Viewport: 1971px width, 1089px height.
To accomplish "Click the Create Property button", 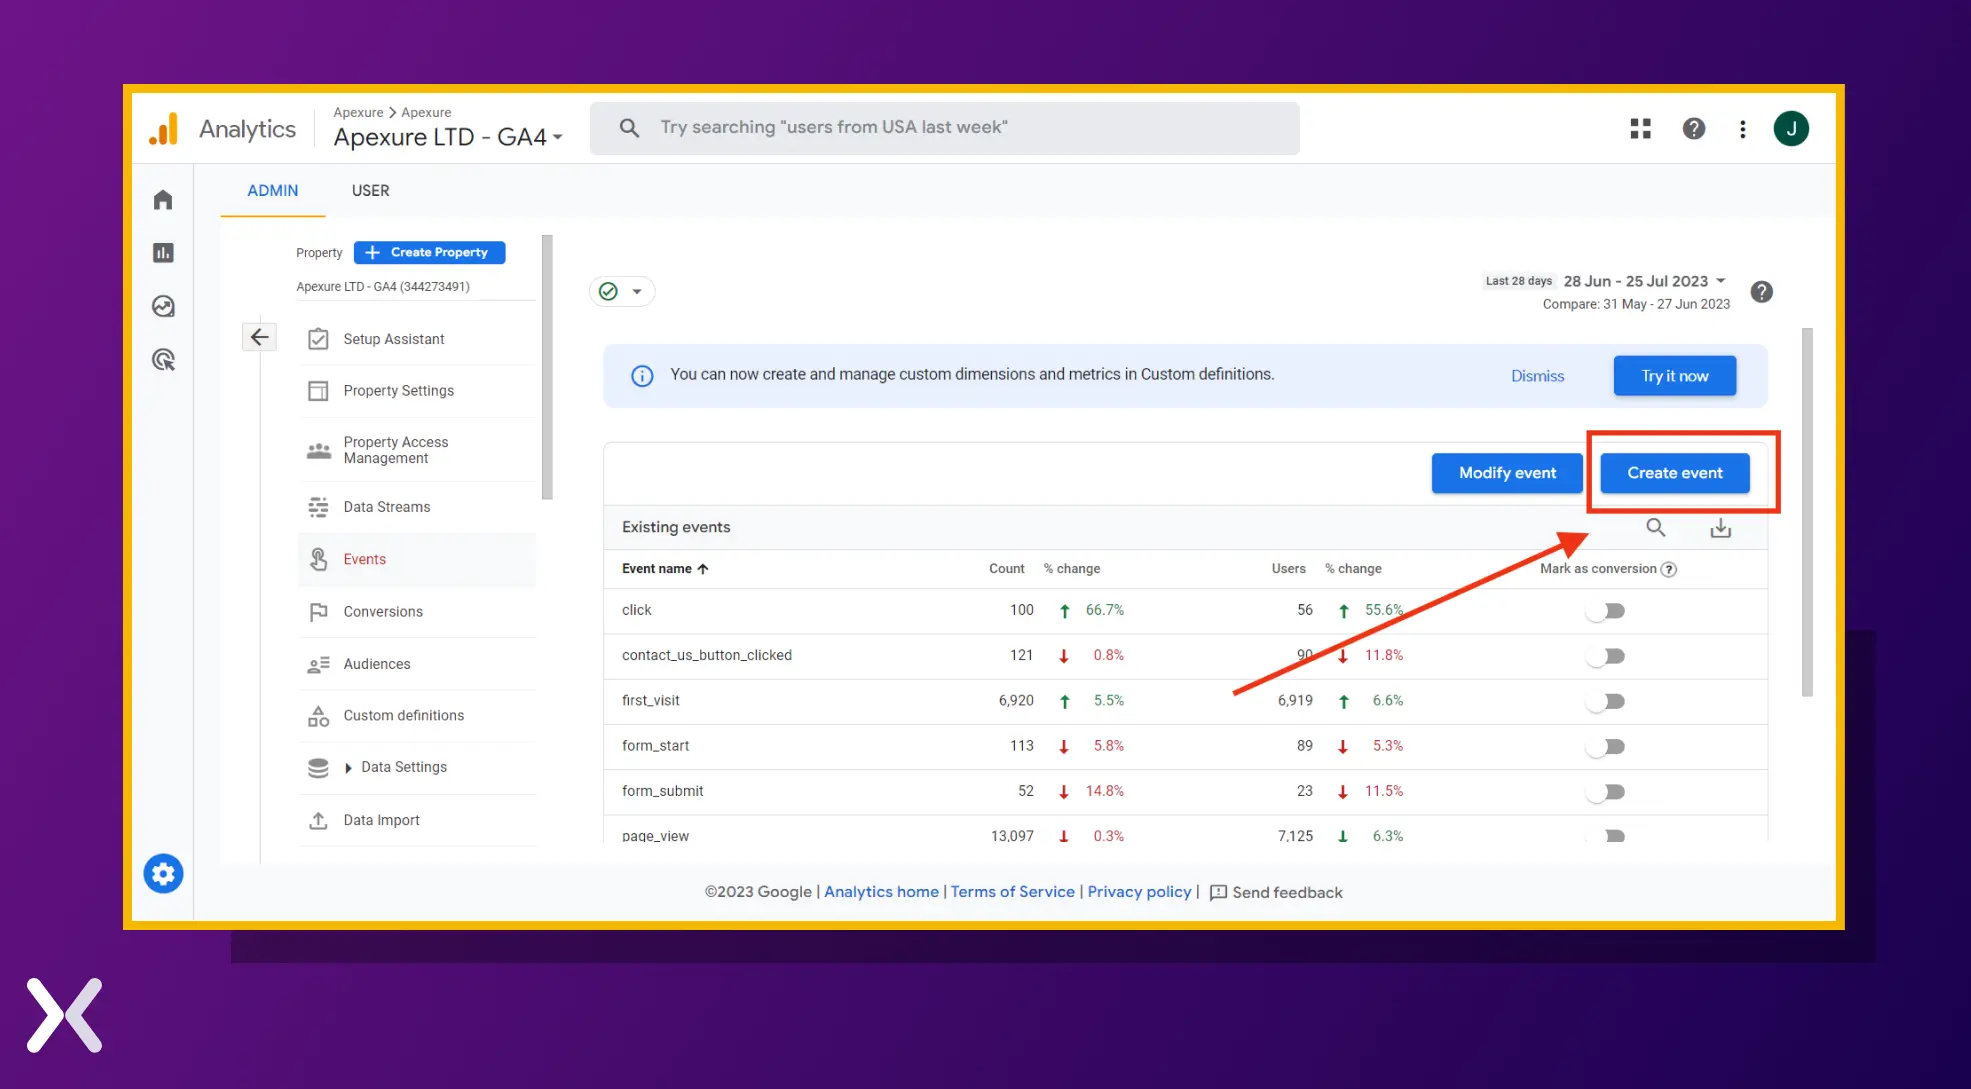I will [x=430, y=252].
